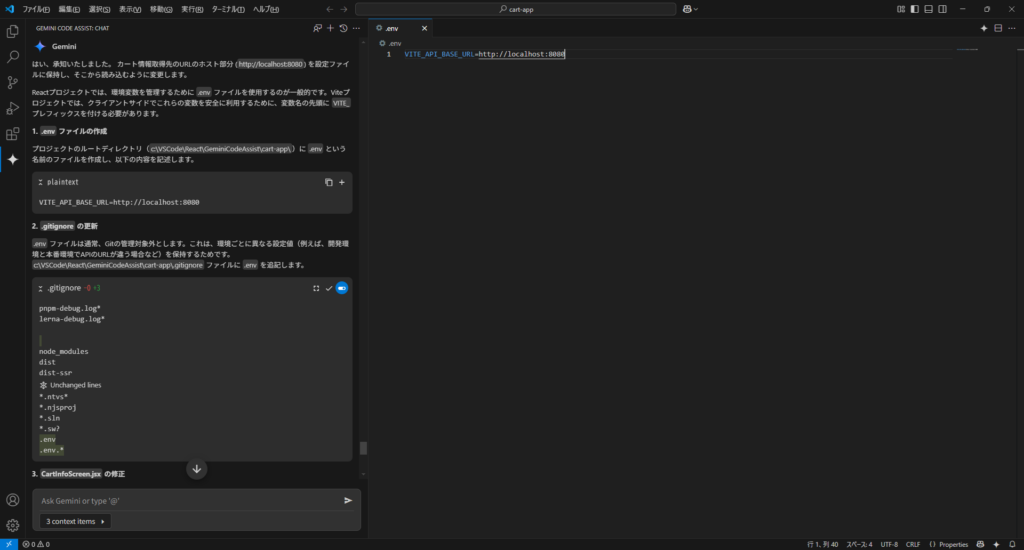Screen dimensions: 1024x550
Task: Open the 編集 menu
Action: (69, 9)
